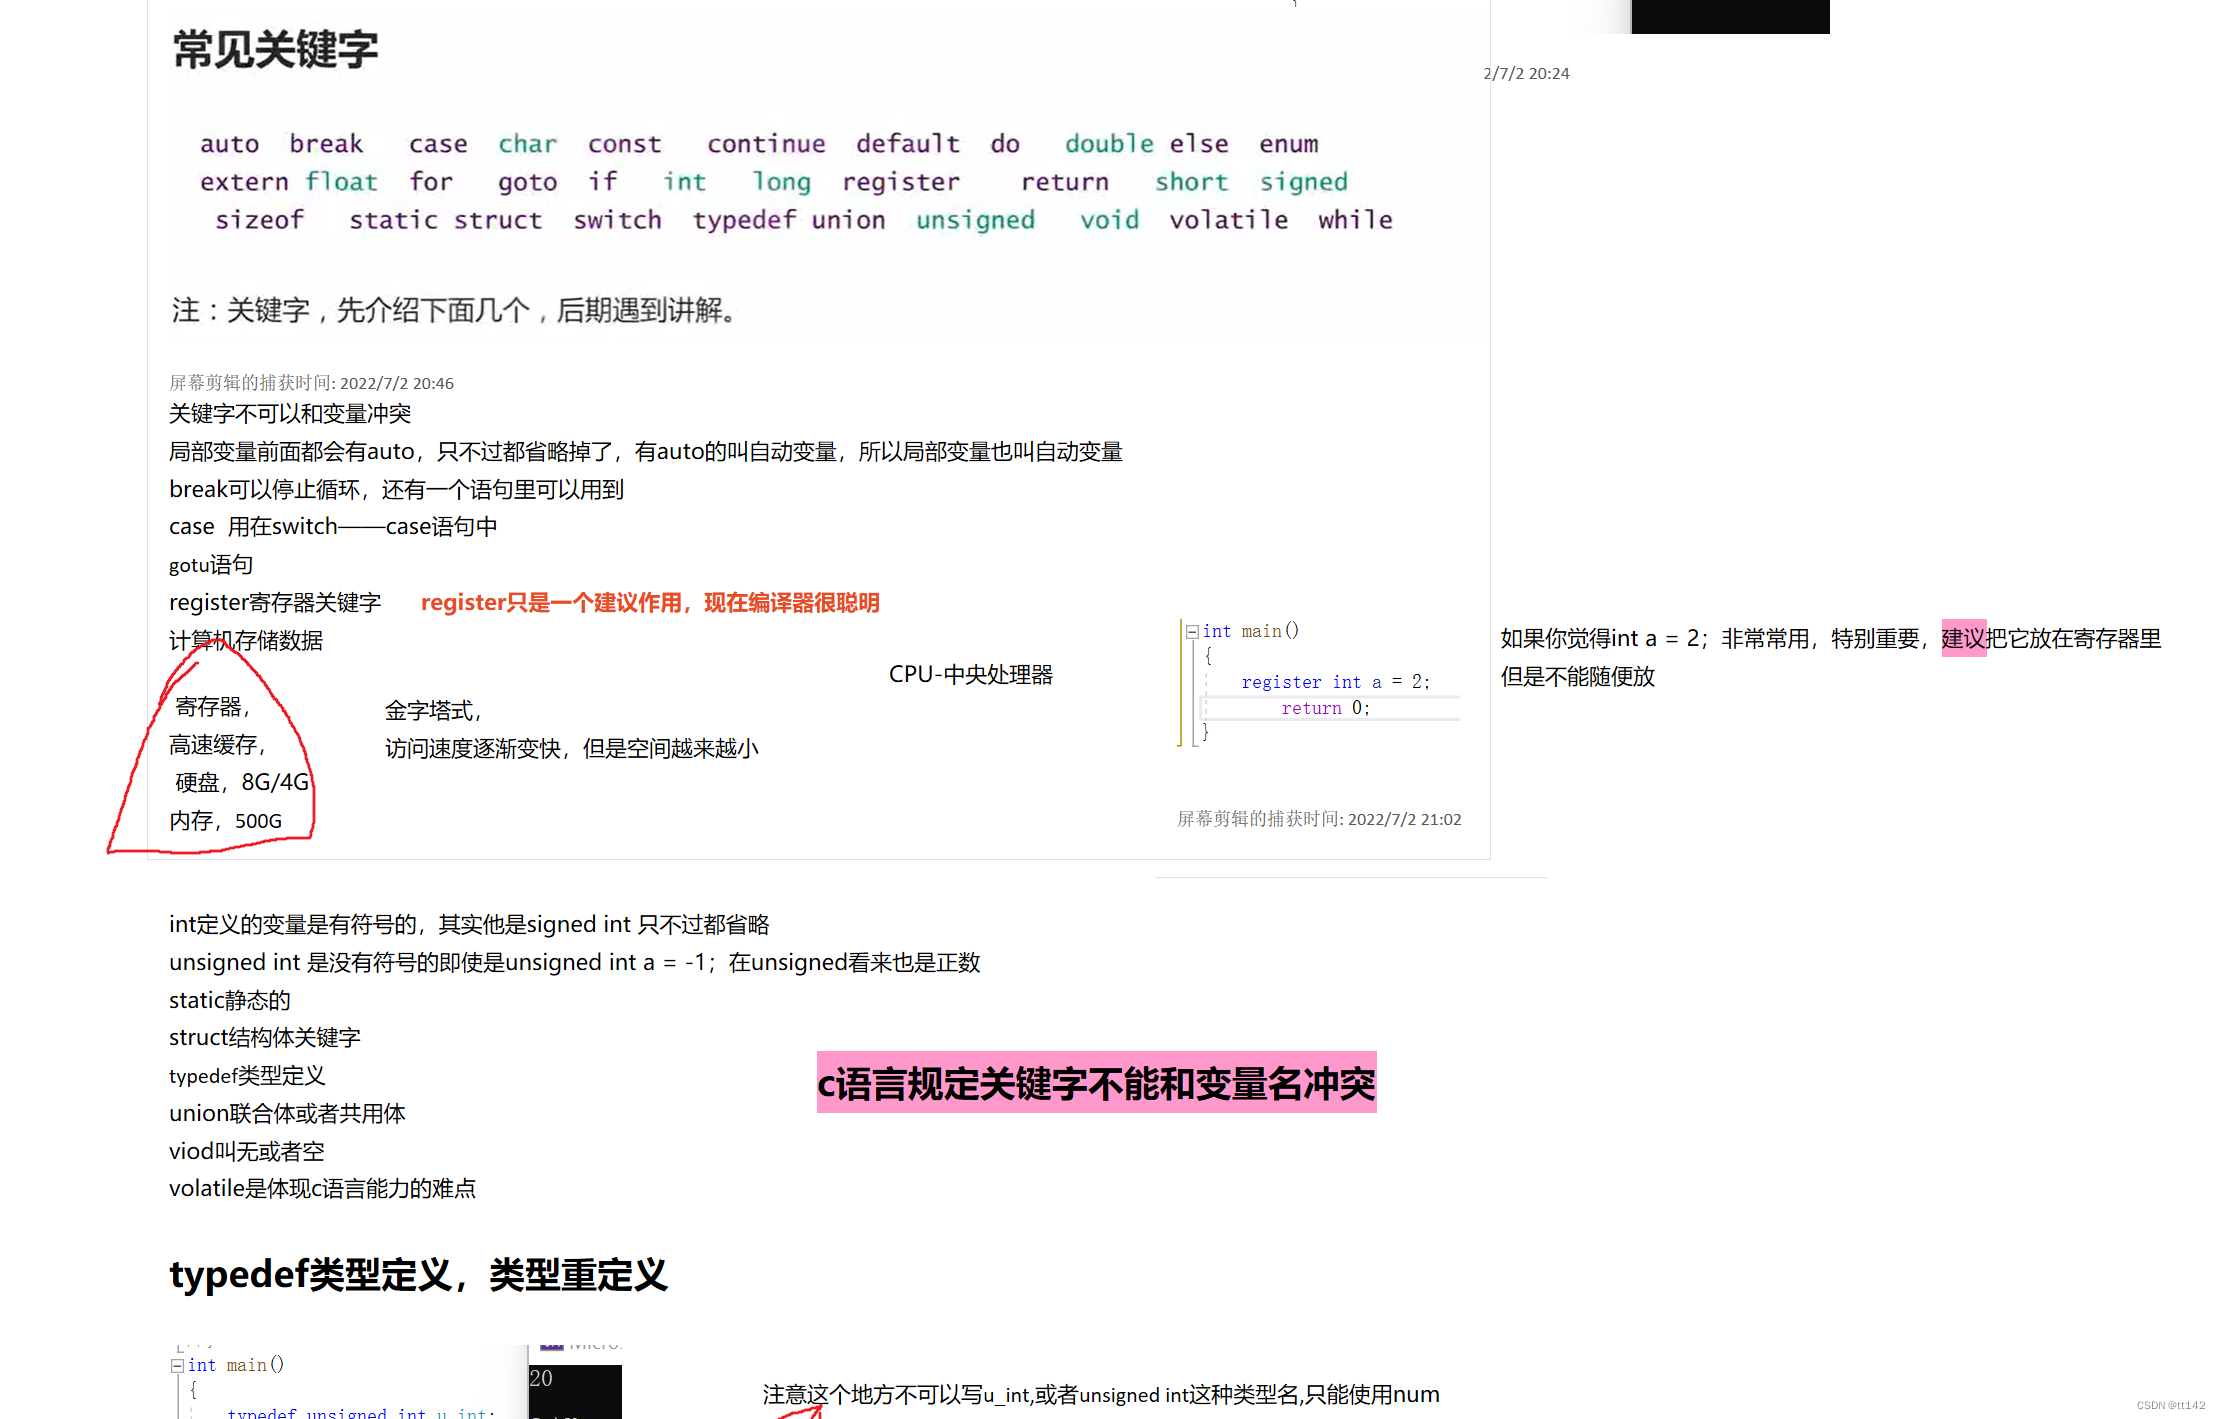Screen dimensions: 2220x1419
Task: Collapse the typedef int main() code block
Action: tap(176, 1364)
